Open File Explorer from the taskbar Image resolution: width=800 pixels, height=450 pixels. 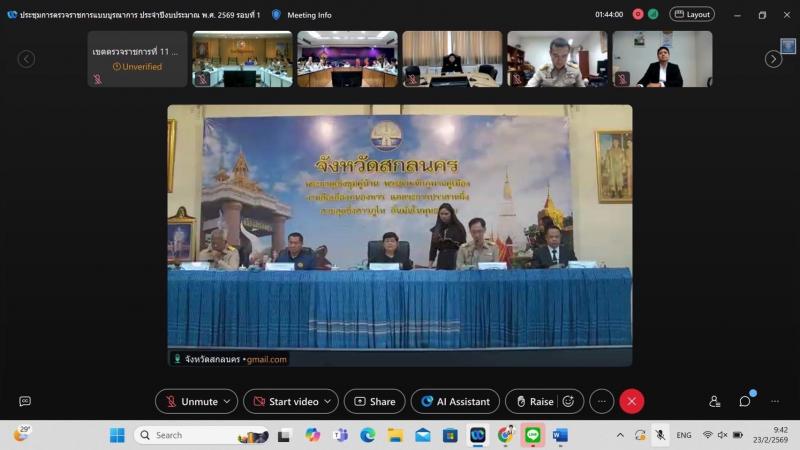(x=395, y=435)
